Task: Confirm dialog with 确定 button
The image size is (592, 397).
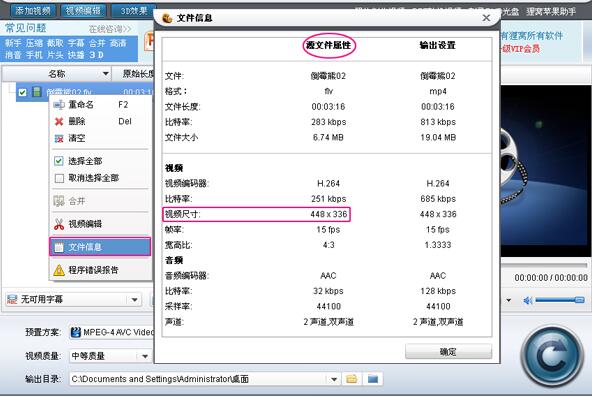Action: pos(448,352)
